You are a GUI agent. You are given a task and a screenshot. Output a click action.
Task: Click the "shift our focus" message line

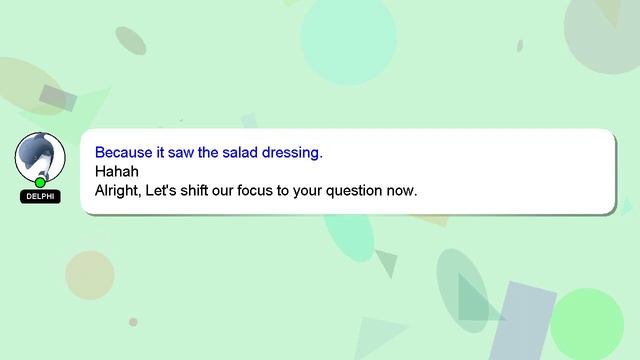(x=256, y=191)
